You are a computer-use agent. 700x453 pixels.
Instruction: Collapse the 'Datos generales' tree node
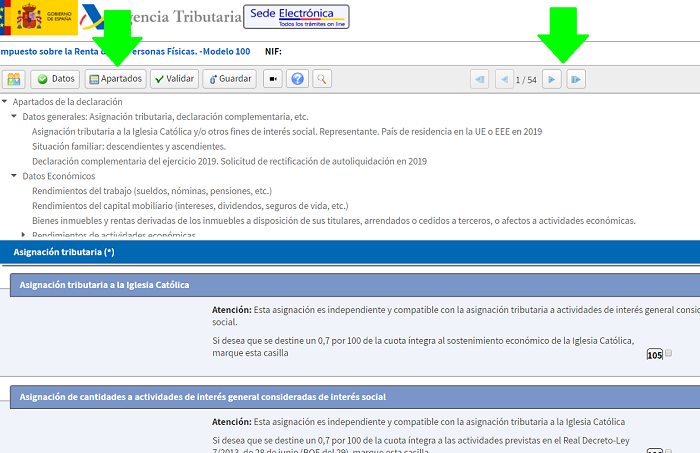tap(14, 116)
